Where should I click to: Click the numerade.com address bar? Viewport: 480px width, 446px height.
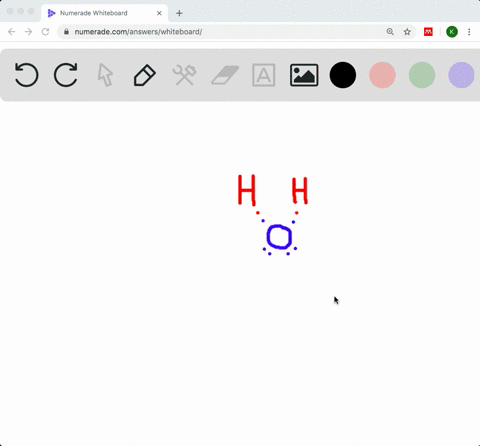[237, 32]
